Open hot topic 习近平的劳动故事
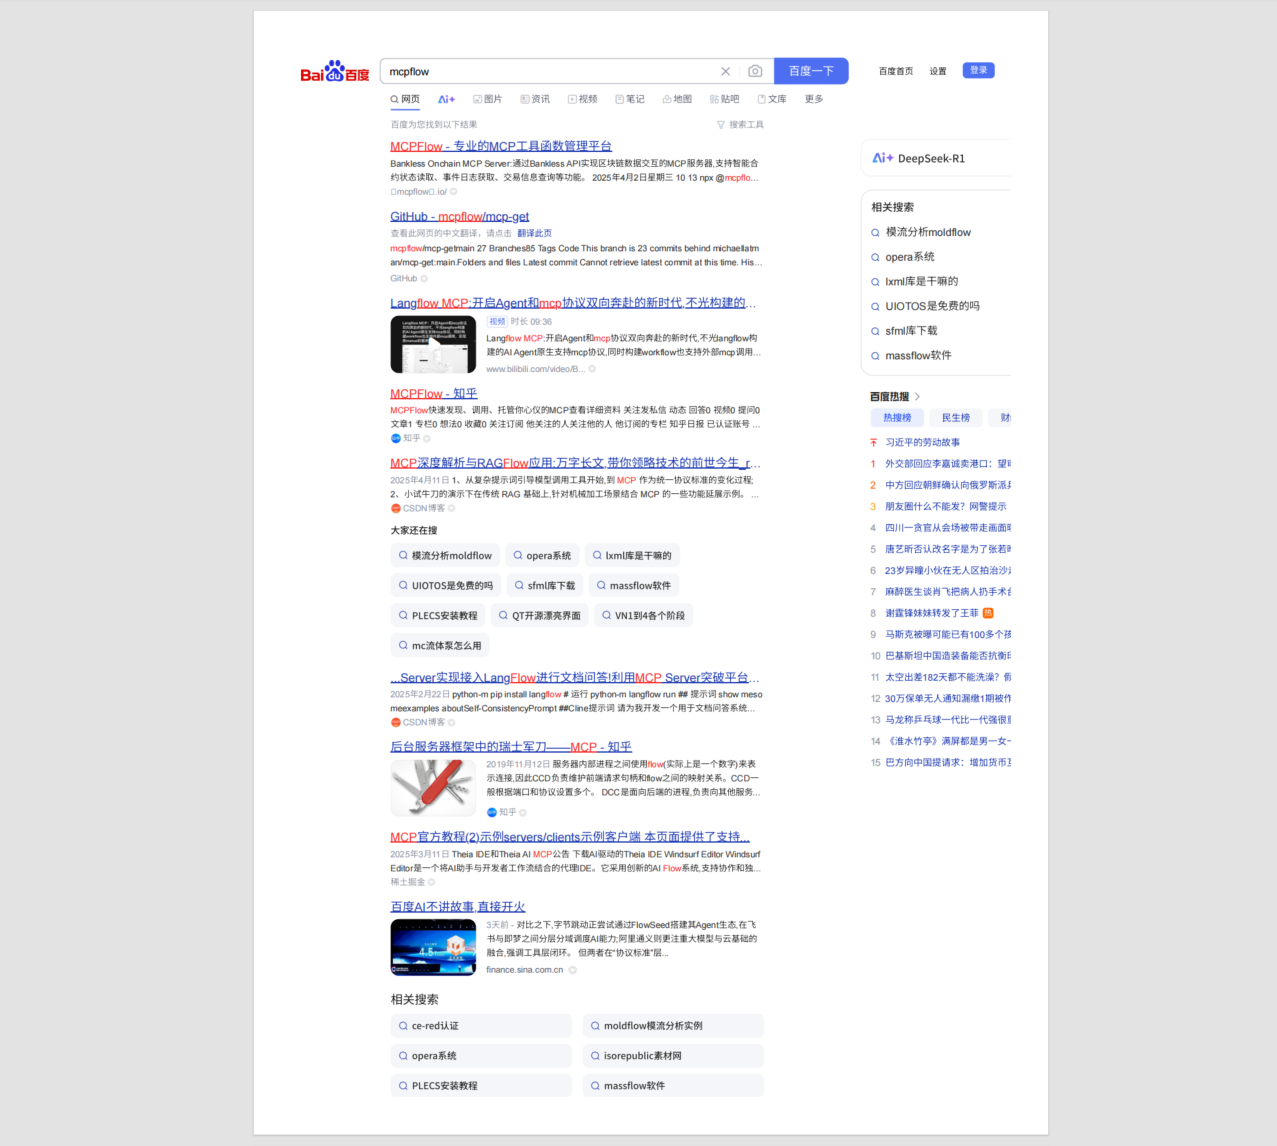Viewport: 1277px width, 1146px height. [x=922, y=442]
